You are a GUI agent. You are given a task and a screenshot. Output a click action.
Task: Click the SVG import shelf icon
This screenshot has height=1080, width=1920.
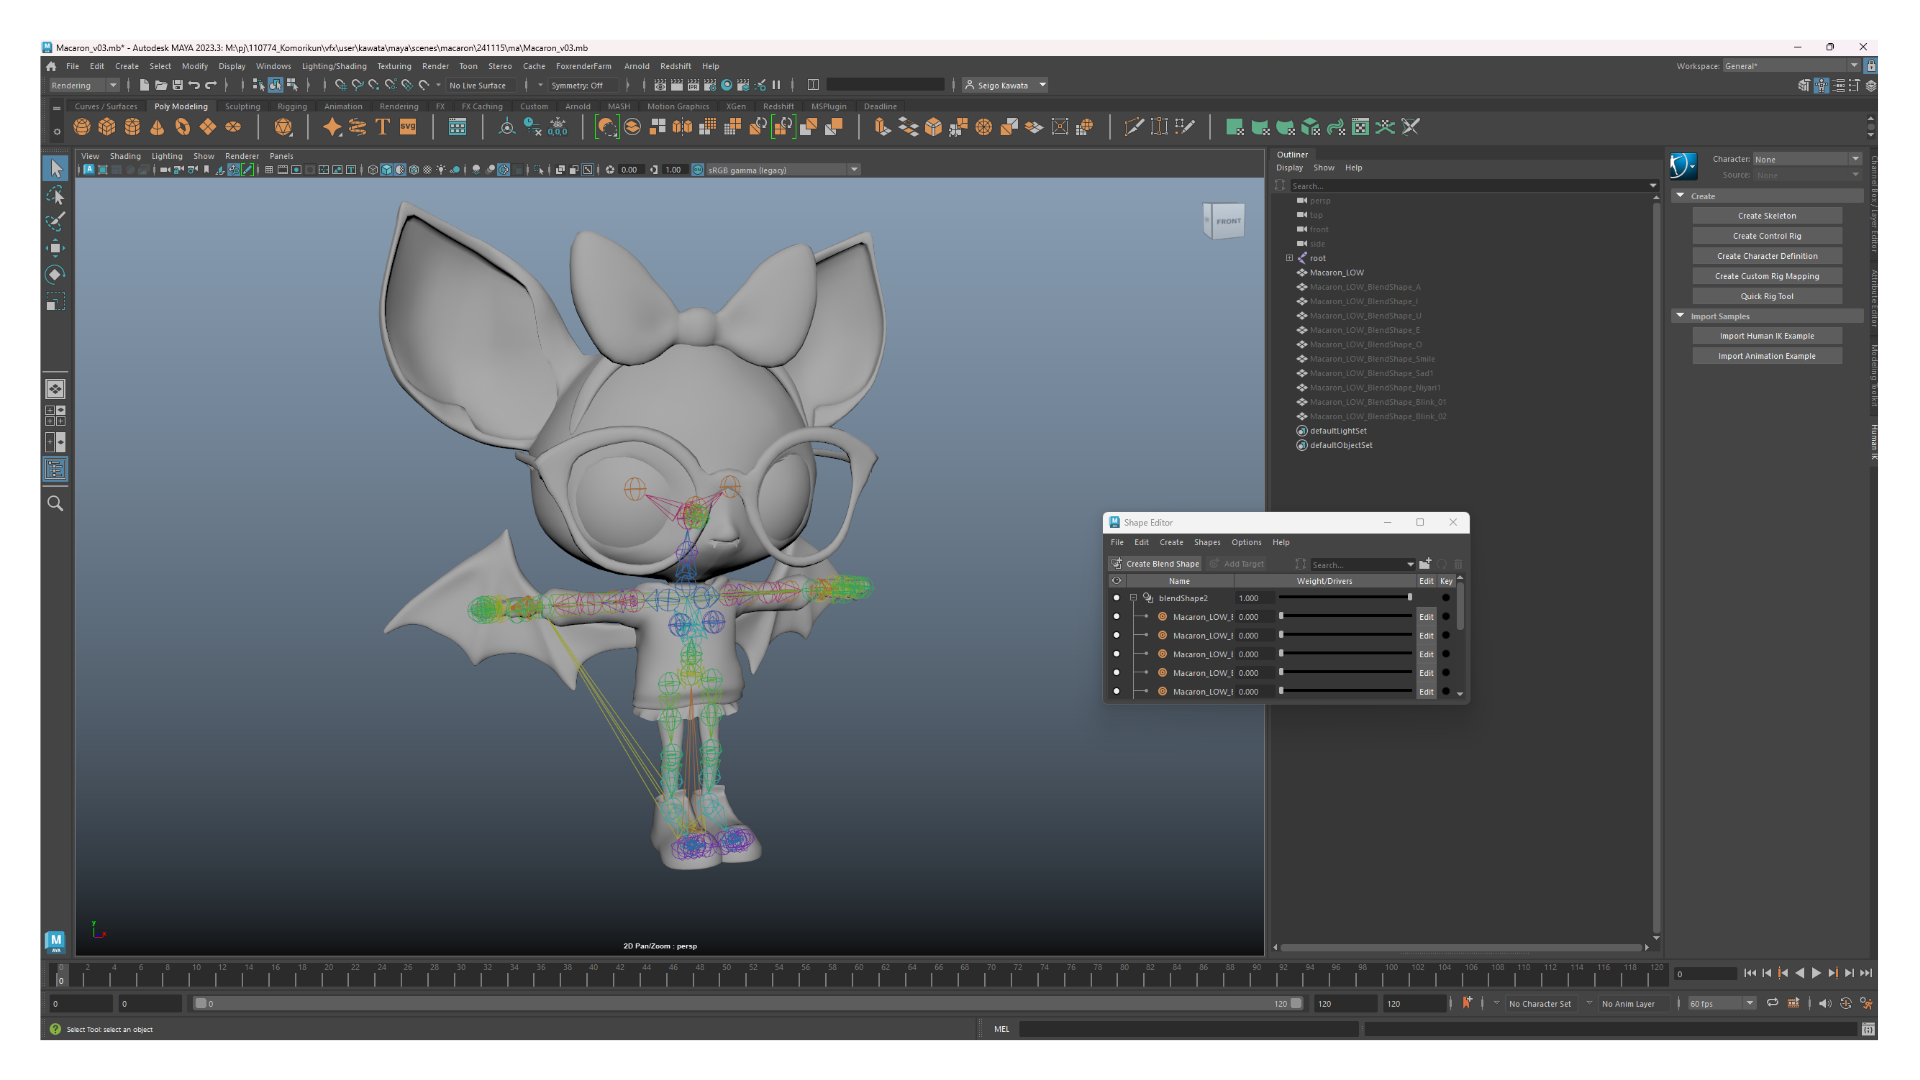point(408,127)
